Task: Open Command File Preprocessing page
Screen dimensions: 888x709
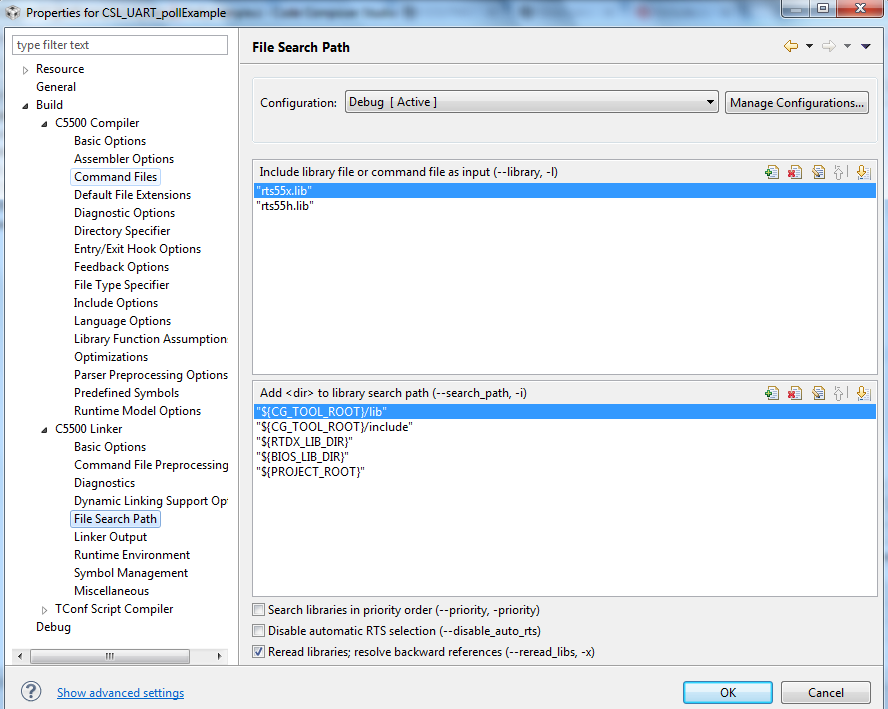Action: coord(151,465)
